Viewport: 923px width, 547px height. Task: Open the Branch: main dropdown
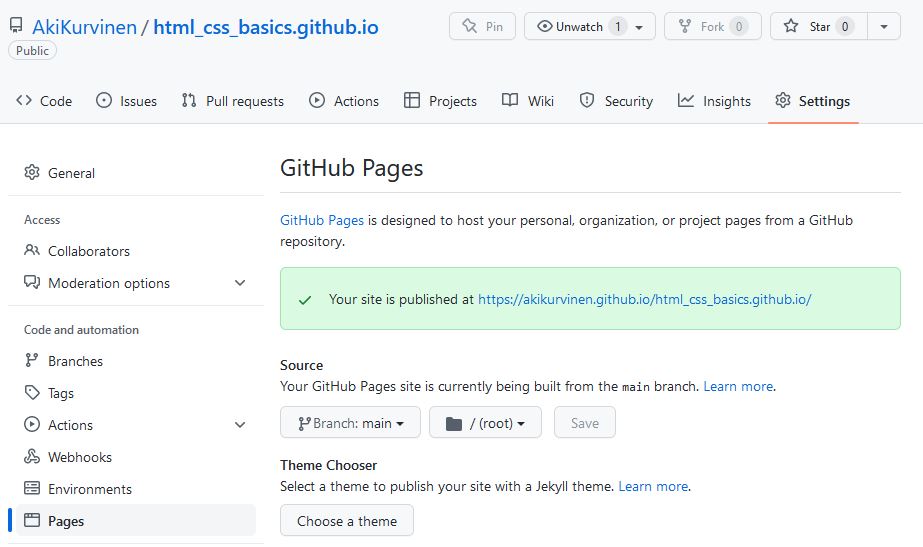tap(350, 423)
